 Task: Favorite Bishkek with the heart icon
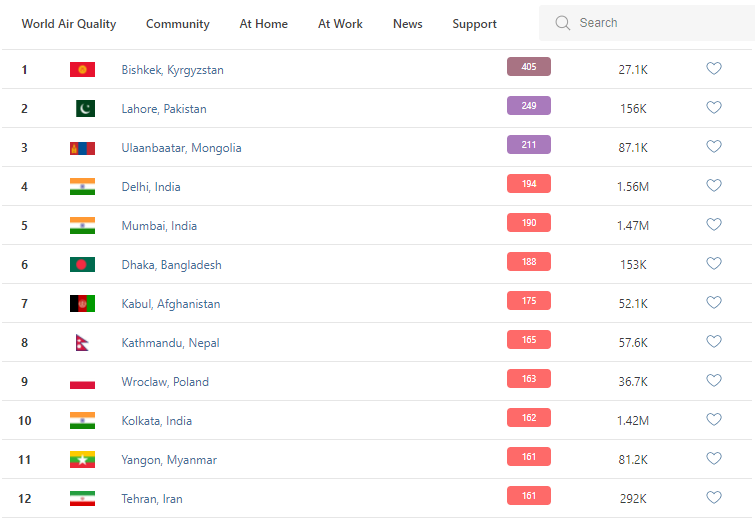pos(714,69)
